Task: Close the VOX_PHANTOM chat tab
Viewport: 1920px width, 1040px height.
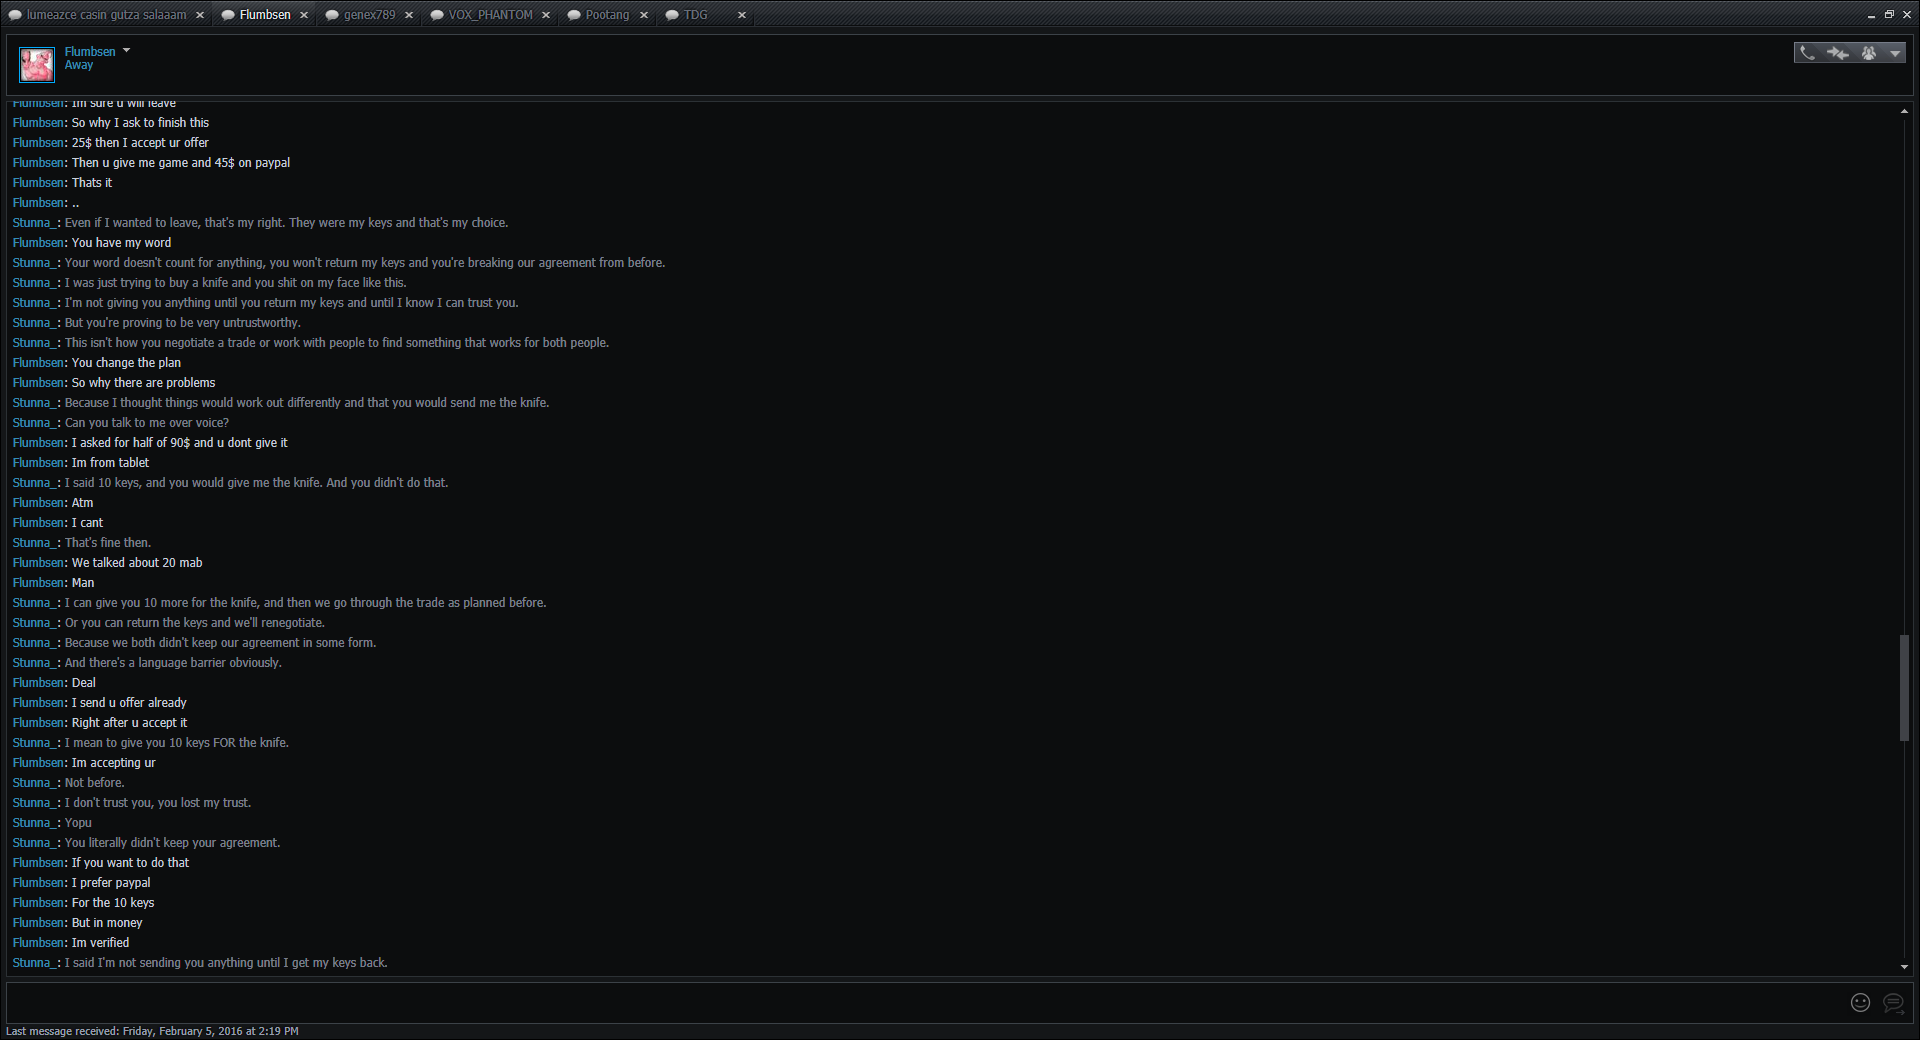Action: pos(546,15)
